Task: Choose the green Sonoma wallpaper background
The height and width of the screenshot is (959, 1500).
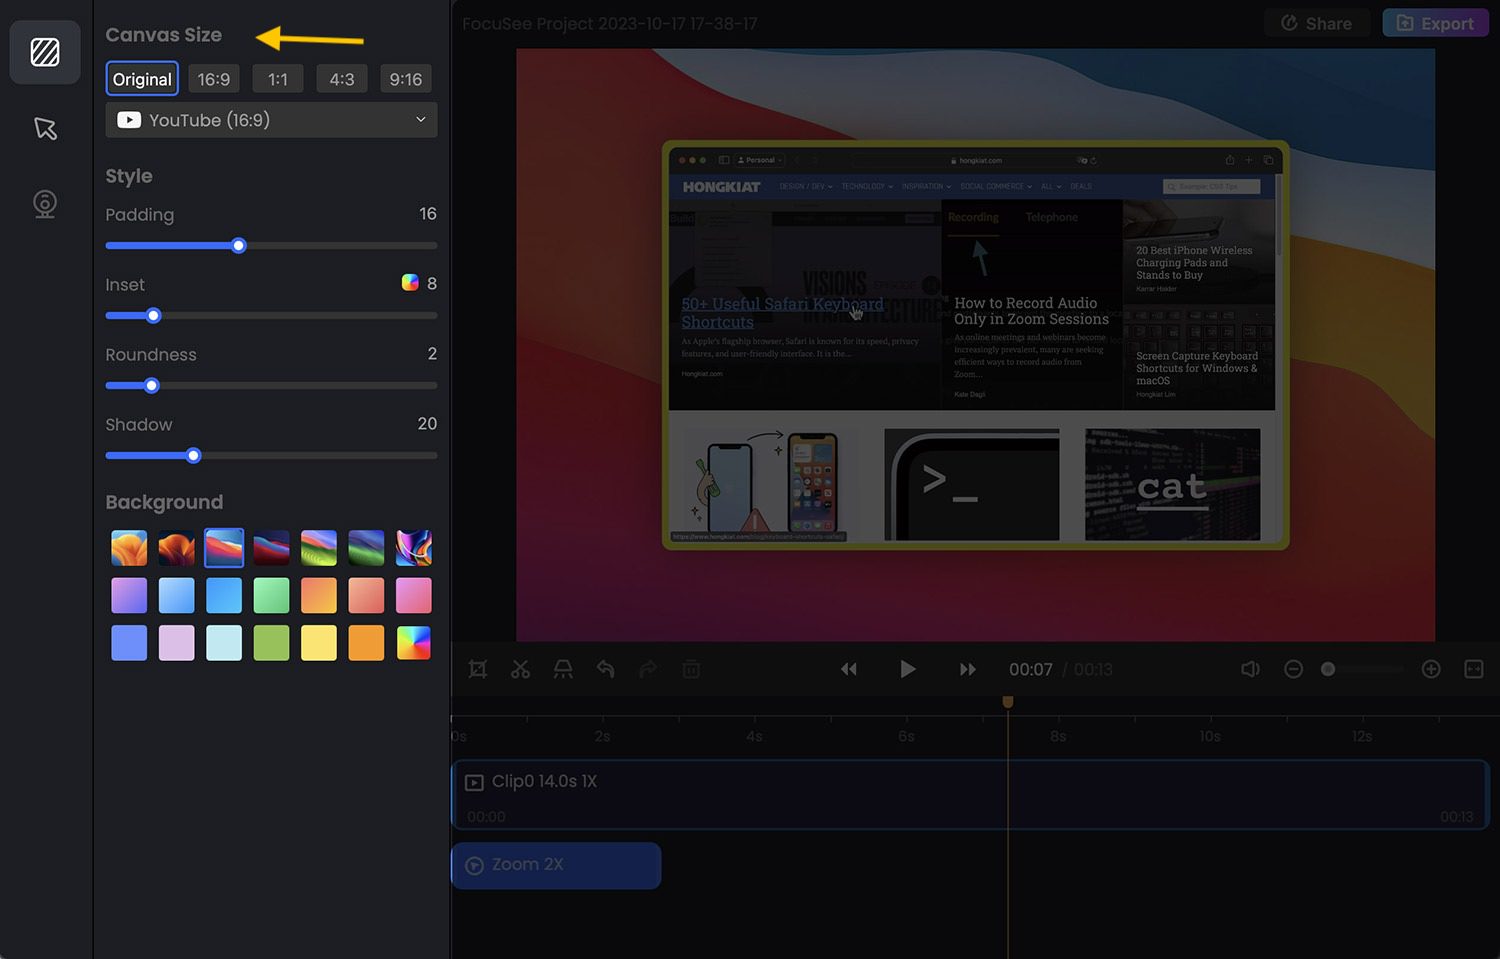Action: click(319, 548)
